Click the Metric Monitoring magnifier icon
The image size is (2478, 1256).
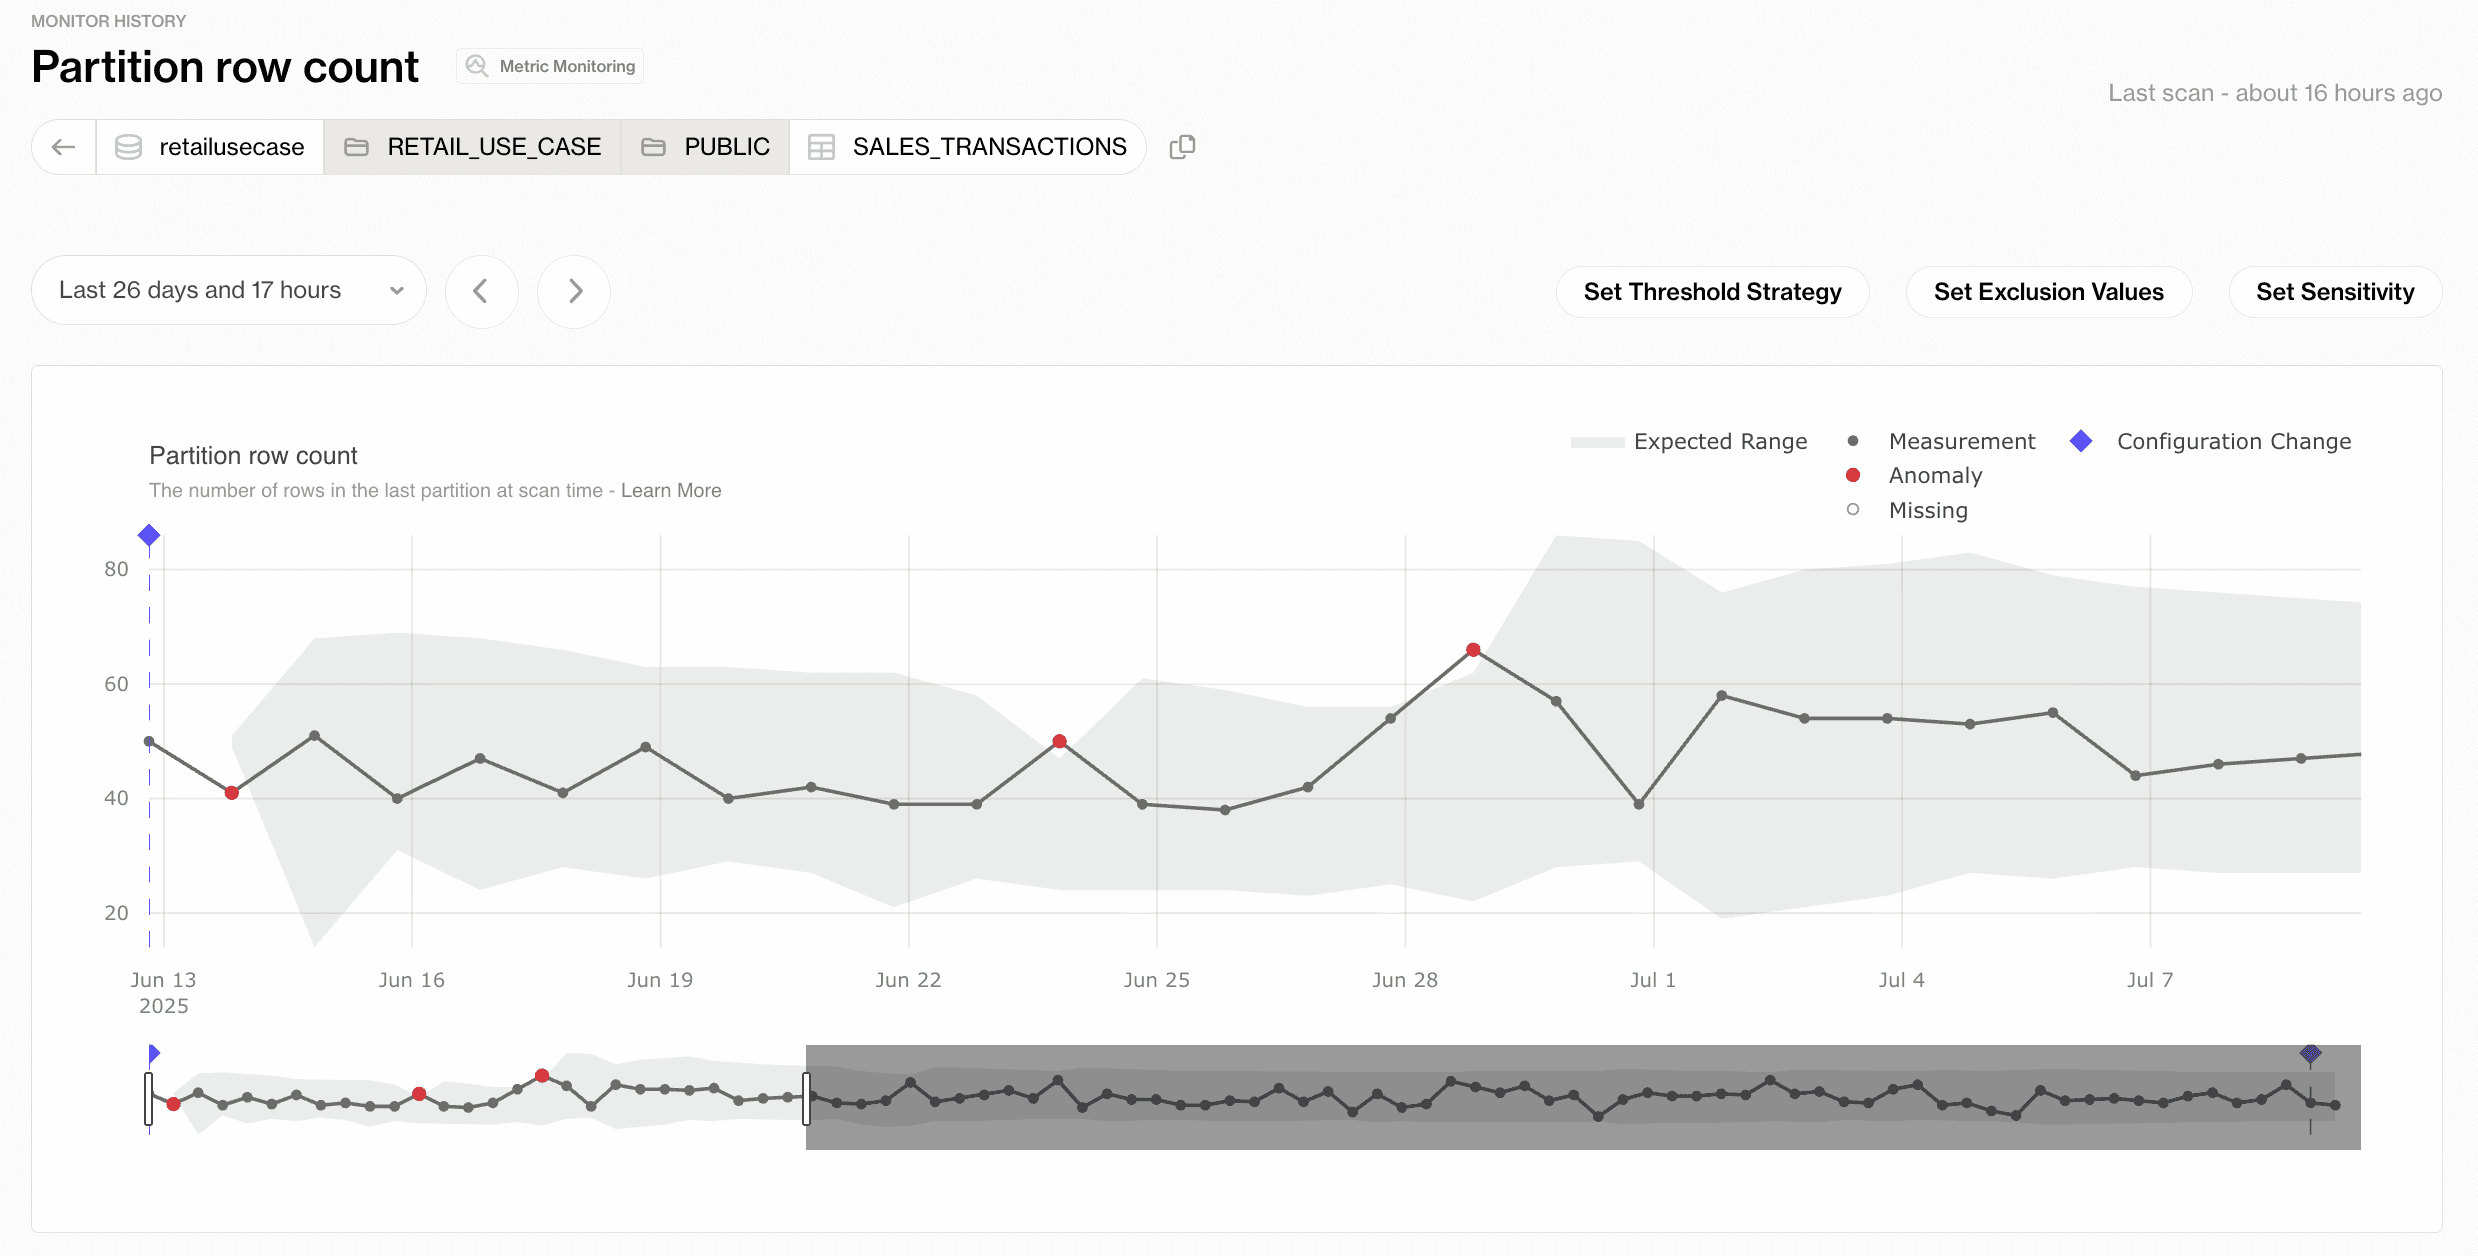(478, 66)
